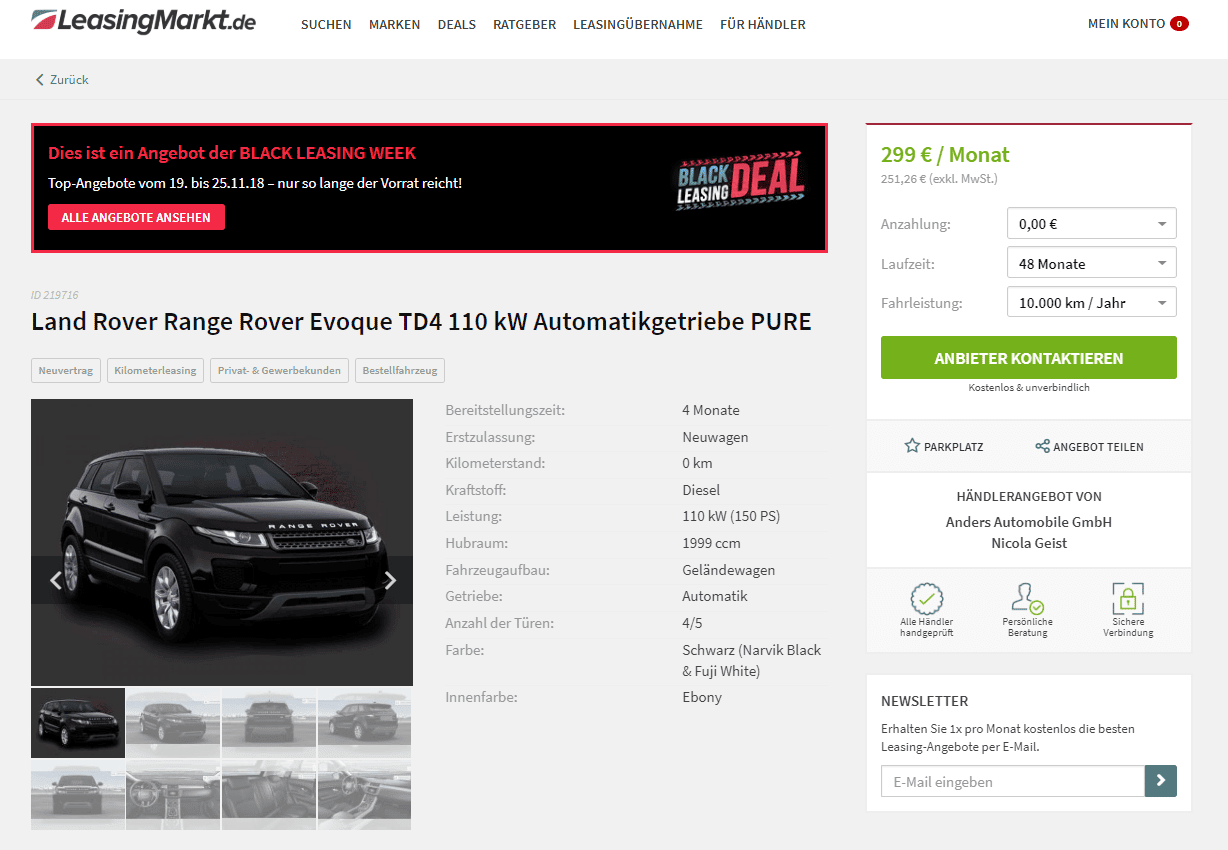Click the ALLE ANGEBOTE ANSEHEN button
The width and height of the screenshot is (1228, 850).
(136, 217)
